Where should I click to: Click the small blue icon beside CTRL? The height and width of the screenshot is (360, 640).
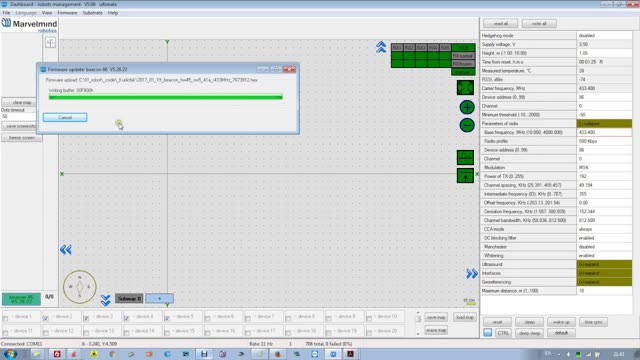pyautogui.click(x=488, y=333)
